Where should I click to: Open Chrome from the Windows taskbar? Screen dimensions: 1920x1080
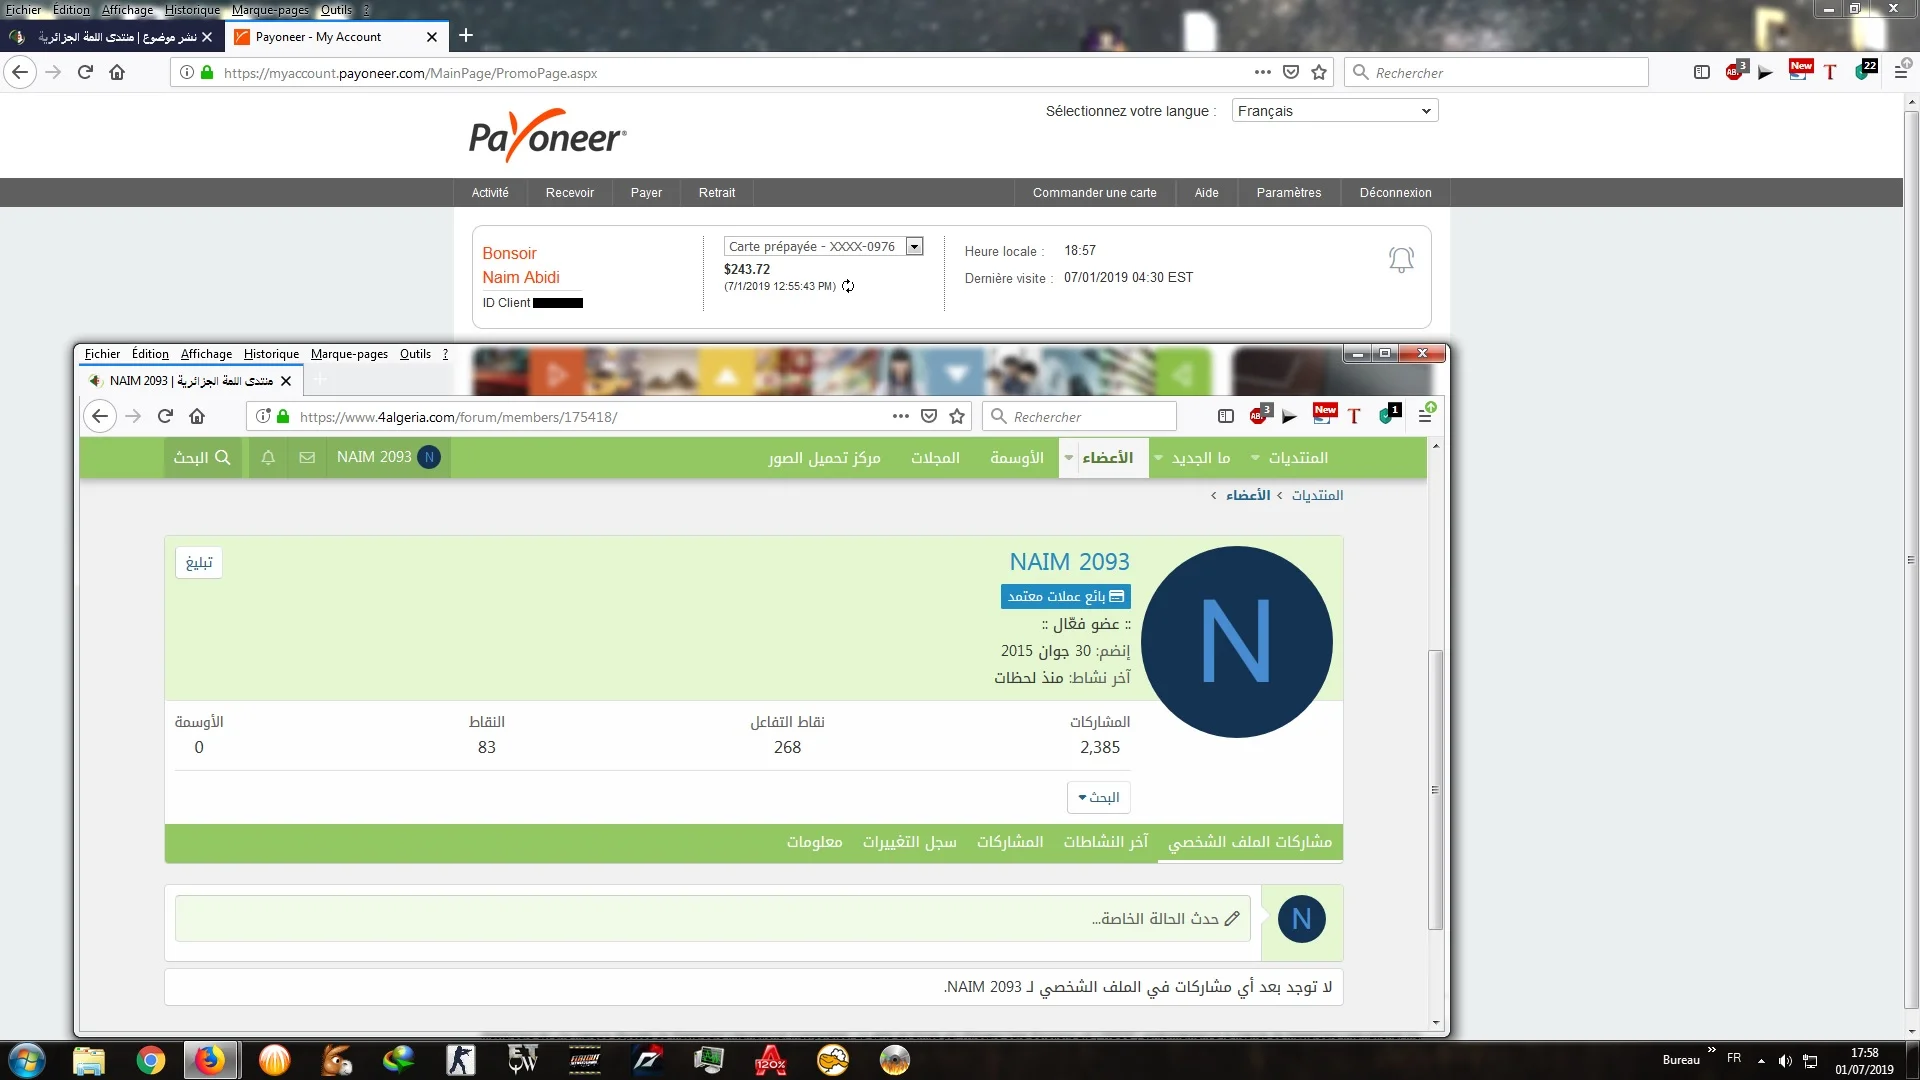coord(151,1060)
